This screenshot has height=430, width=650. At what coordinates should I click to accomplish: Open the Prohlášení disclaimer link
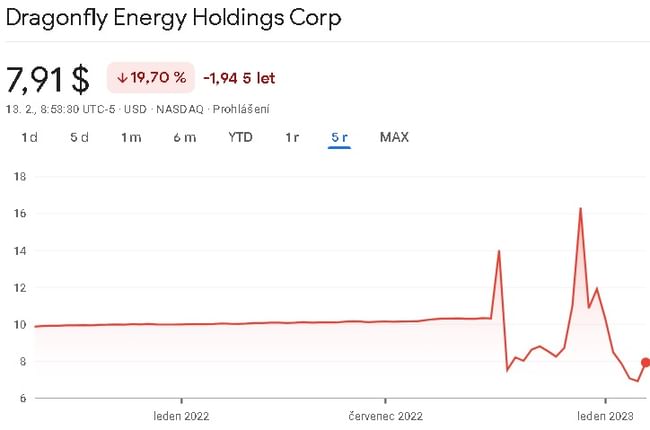(245, 109)
